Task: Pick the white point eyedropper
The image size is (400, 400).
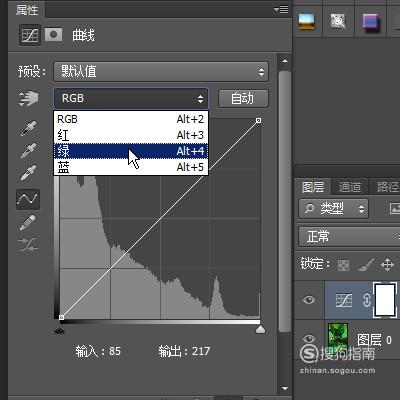Action: pos(29,172)
